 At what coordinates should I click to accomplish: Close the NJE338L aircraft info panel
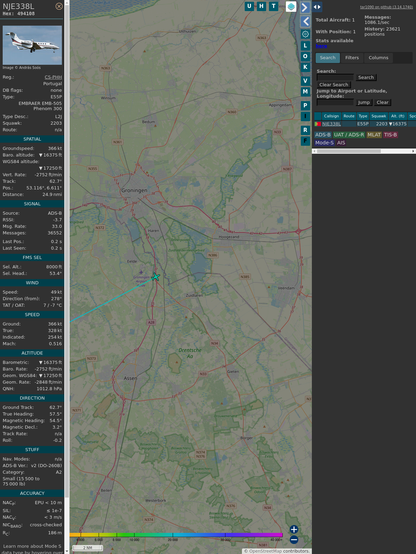click(x=59, y=6)
